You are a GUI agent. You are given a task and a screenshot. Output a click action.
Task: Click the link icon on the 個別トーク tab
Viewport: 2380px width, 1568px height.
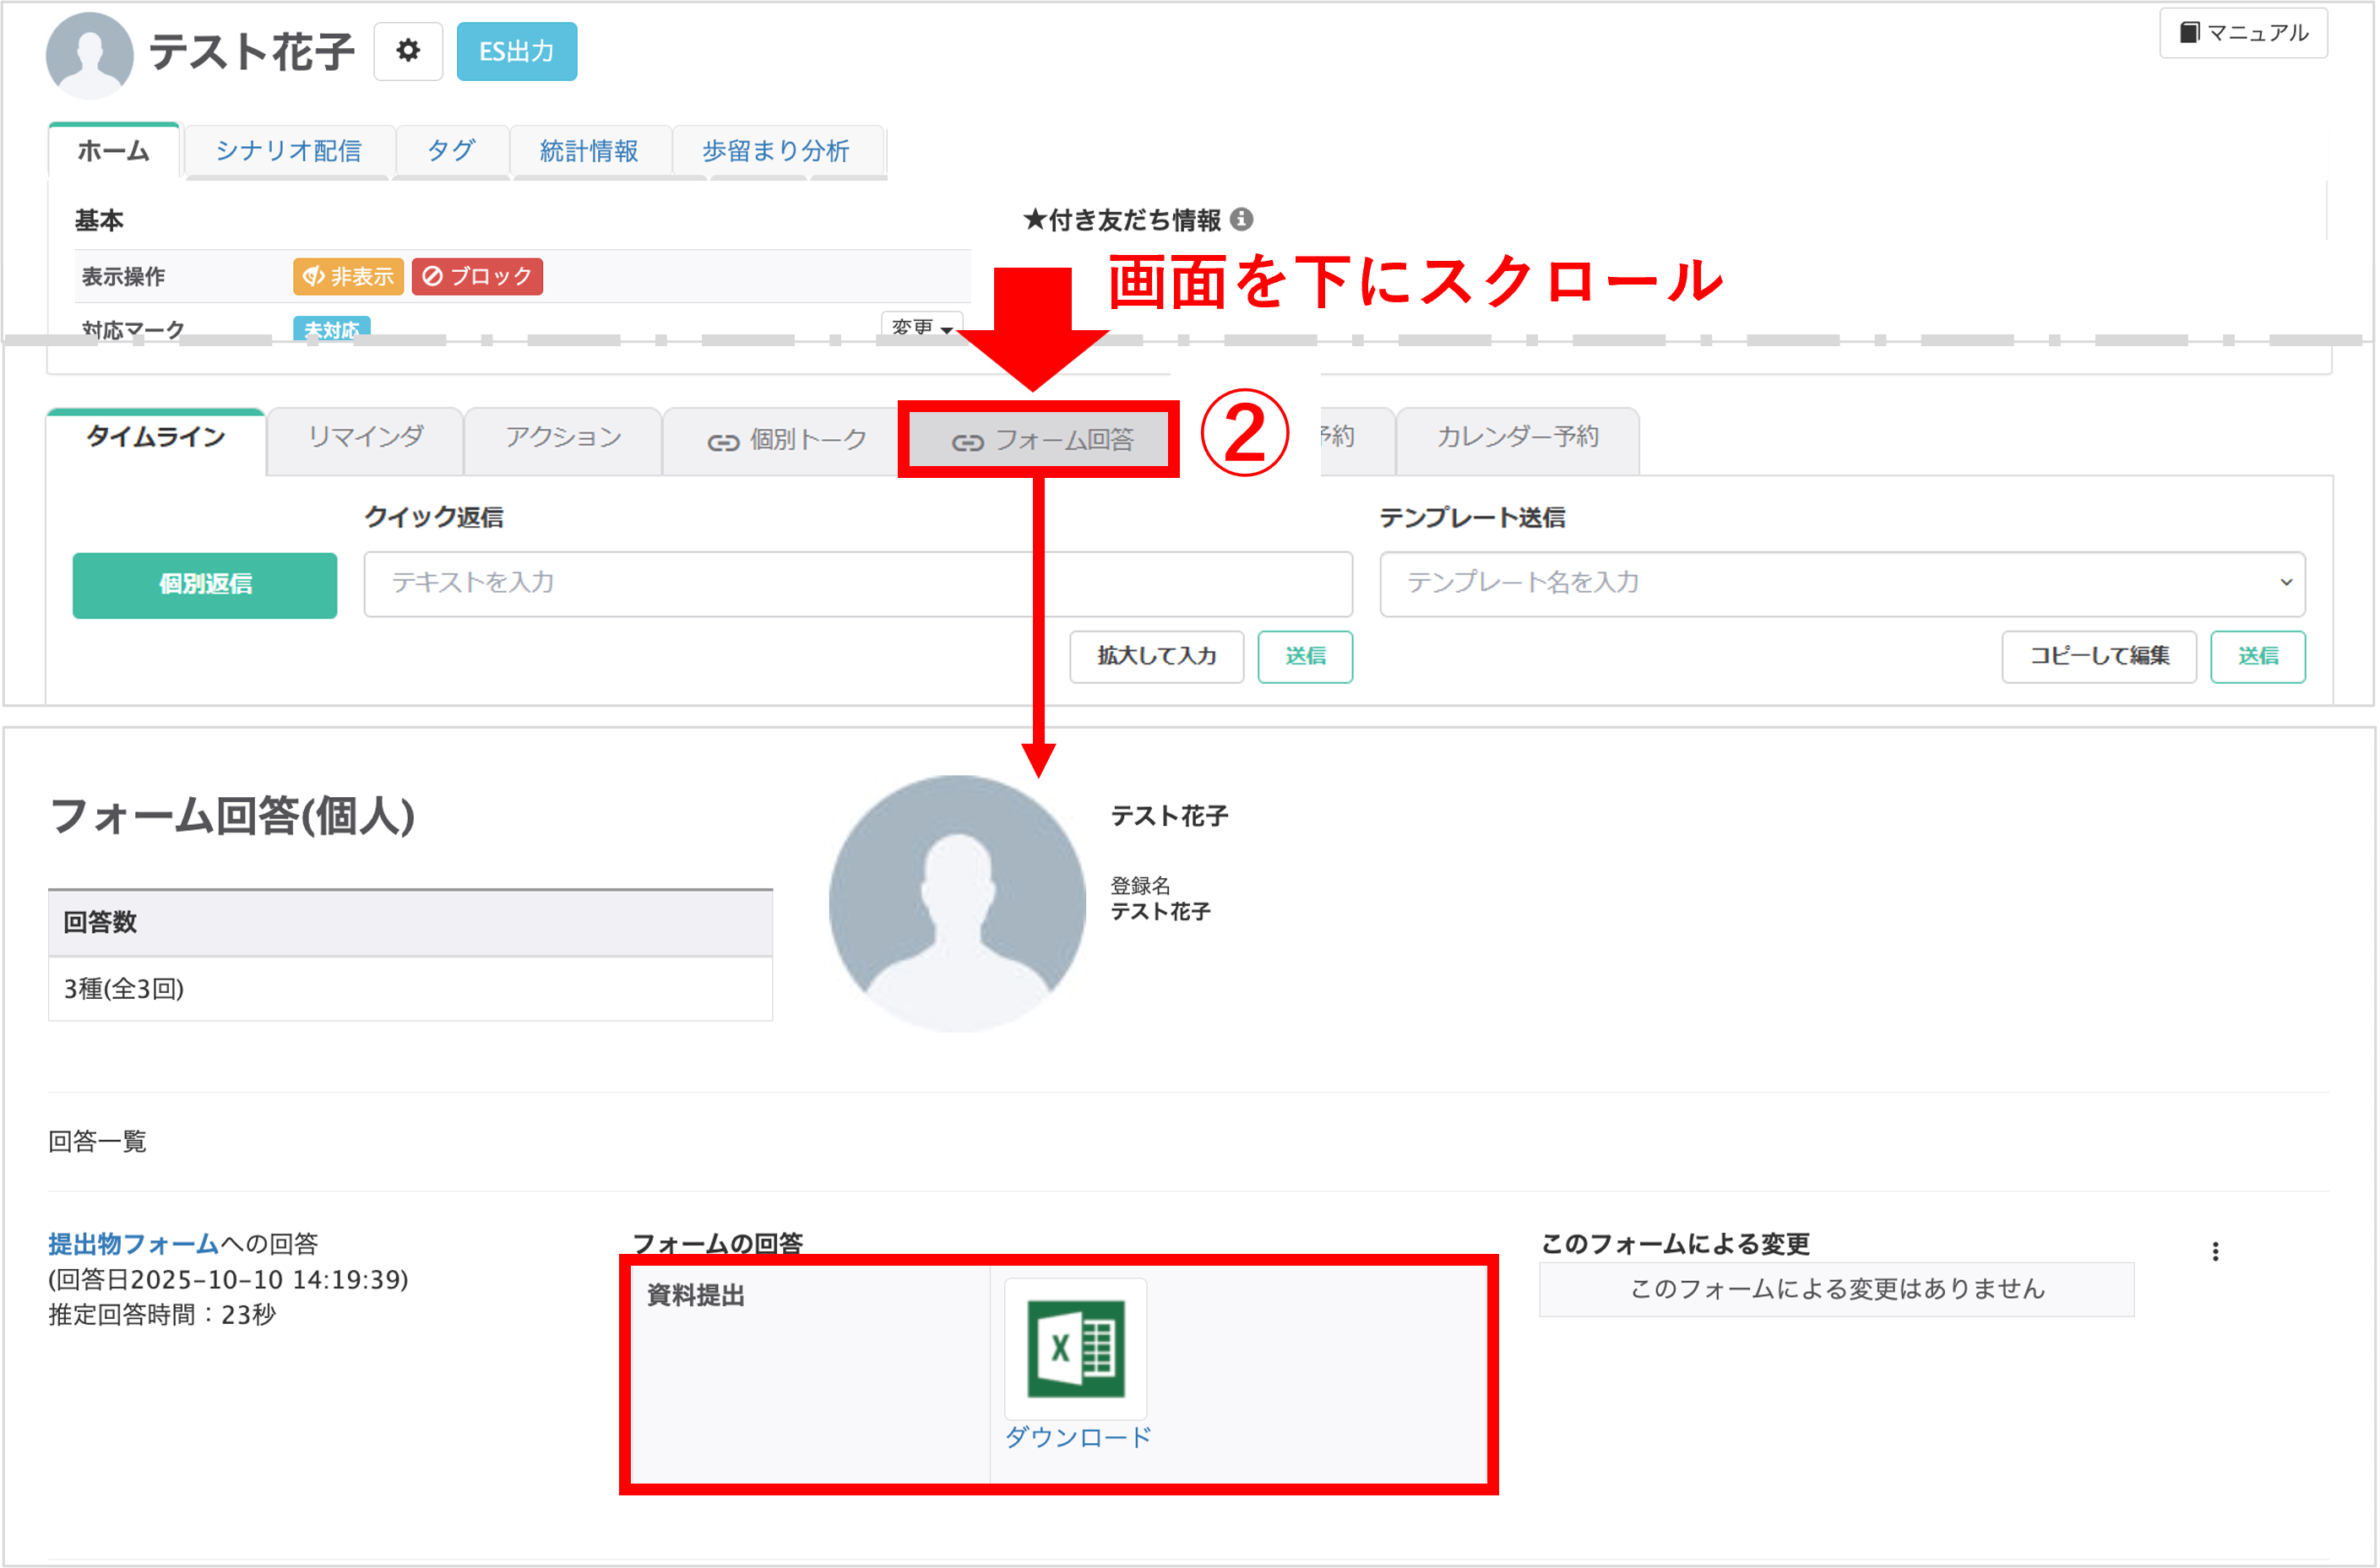[724, 439]
